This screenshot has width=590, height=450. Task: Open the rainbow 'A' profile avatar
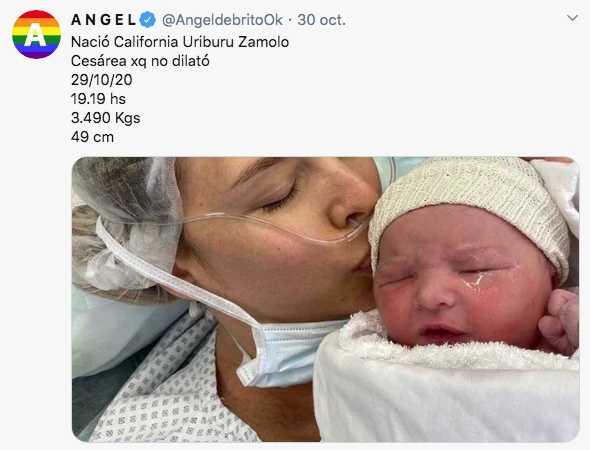tap(36, 34)
